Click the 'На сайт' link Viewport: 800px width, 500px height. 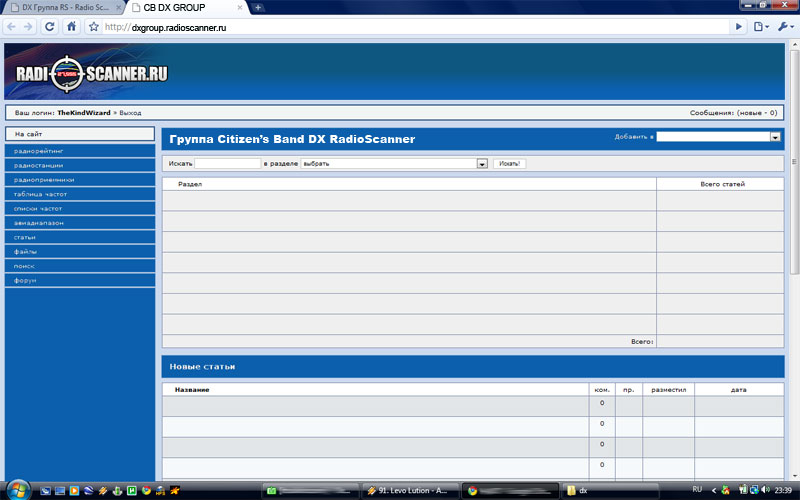tap(80, 134)
